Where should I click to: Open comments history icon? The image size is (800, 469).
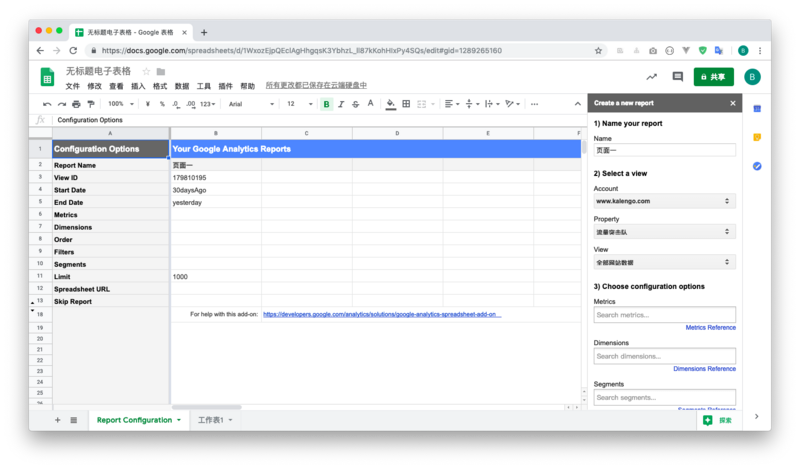click(x=678, y=77)
